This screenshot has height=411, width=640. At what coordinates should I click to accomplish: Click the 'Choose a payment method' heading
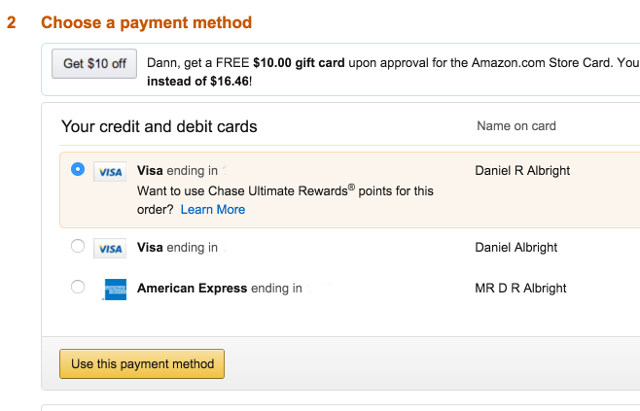[x=147, y=22]
